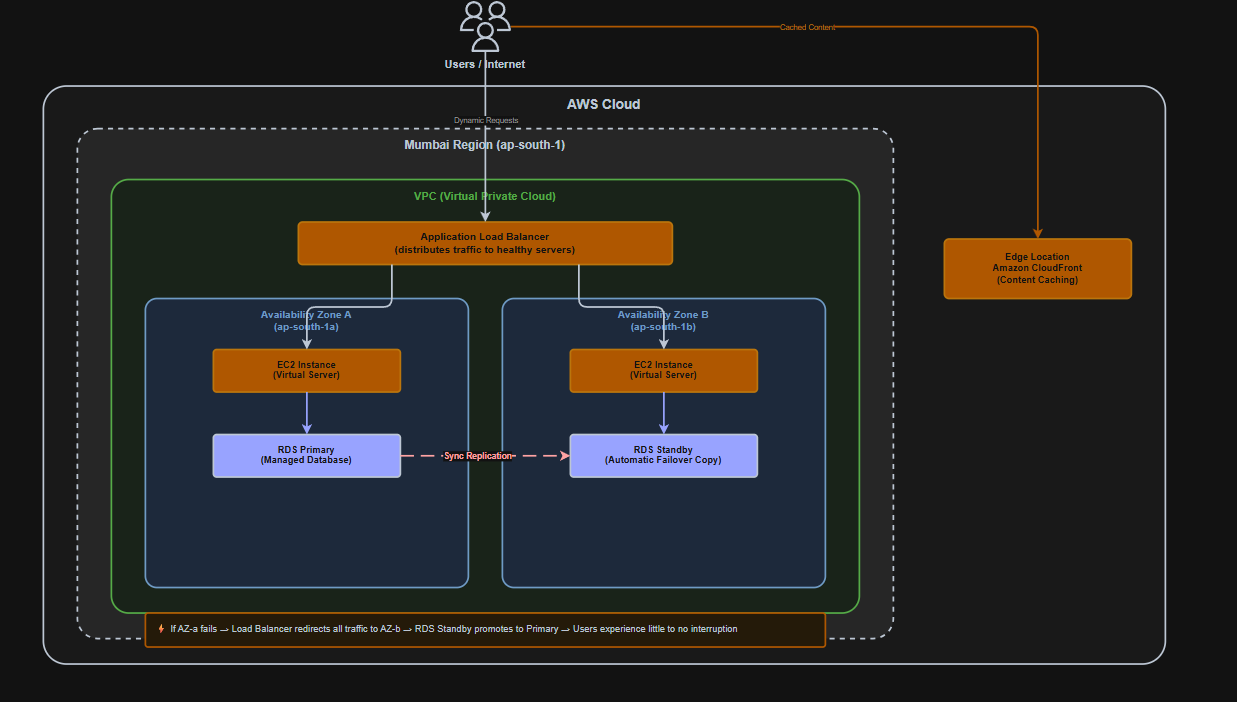This screenshot has height=702, width=1237.
Task: Select the "Cached Content" edge label
Action: click(807, 27)
